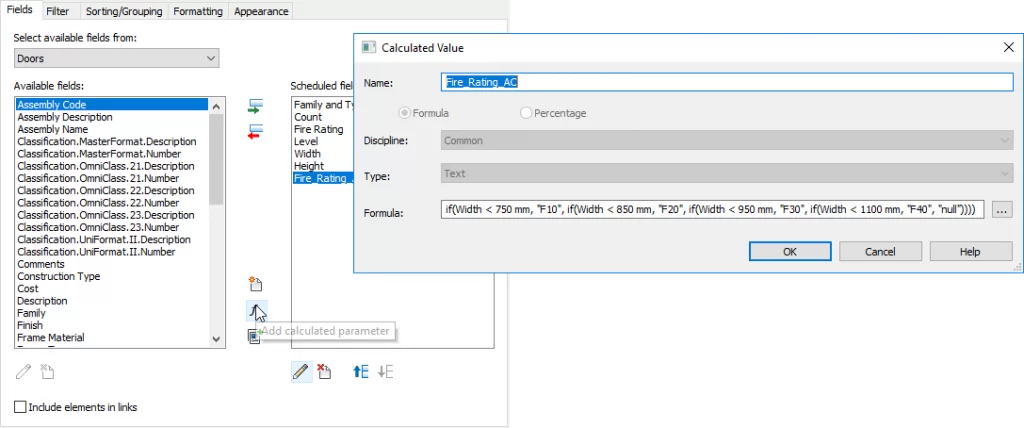Open the Formatting tab

pos(197,11)
